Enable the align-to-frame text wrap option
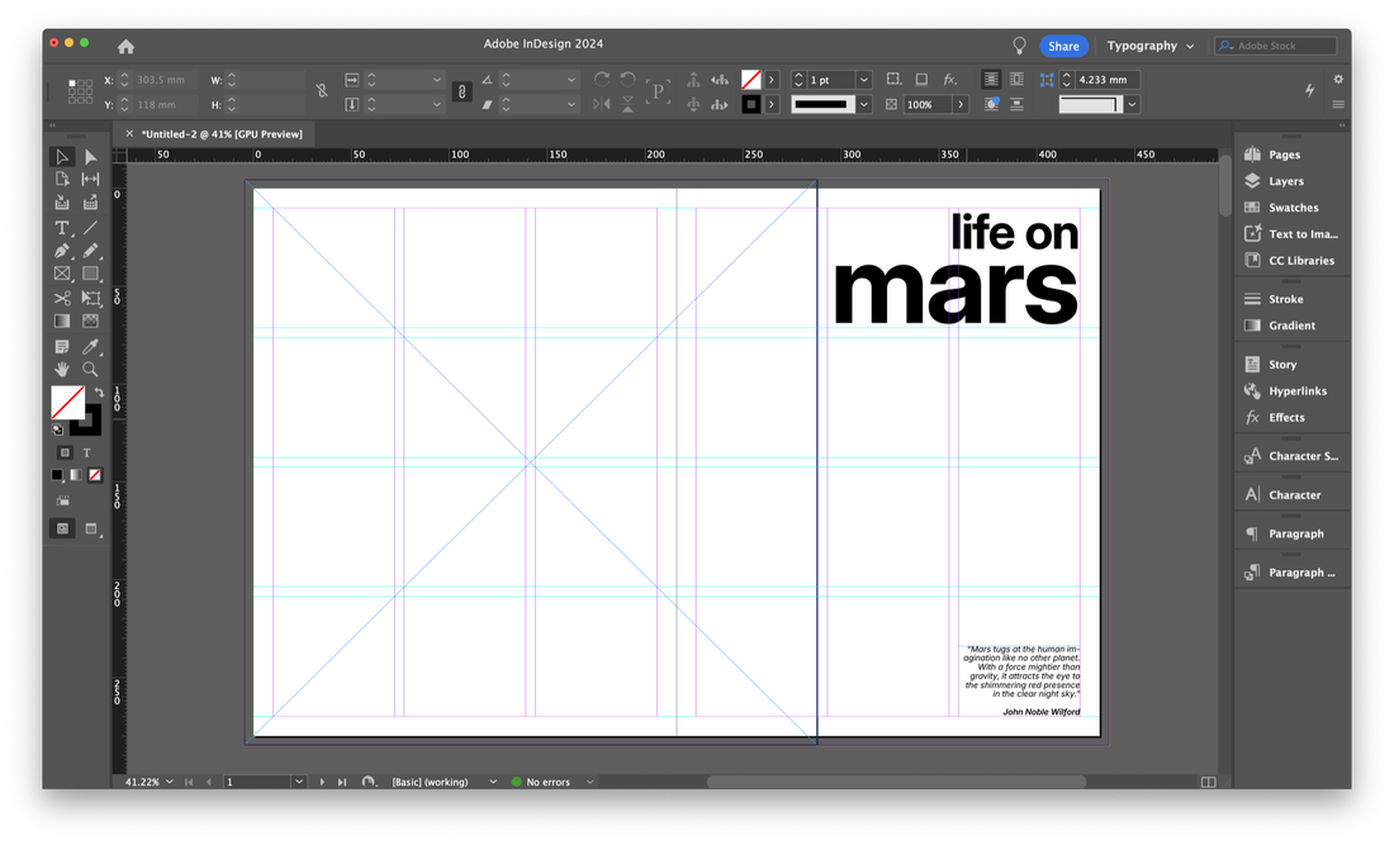This screenshot has width=1394, height=845. click(x=1016, y=79)
